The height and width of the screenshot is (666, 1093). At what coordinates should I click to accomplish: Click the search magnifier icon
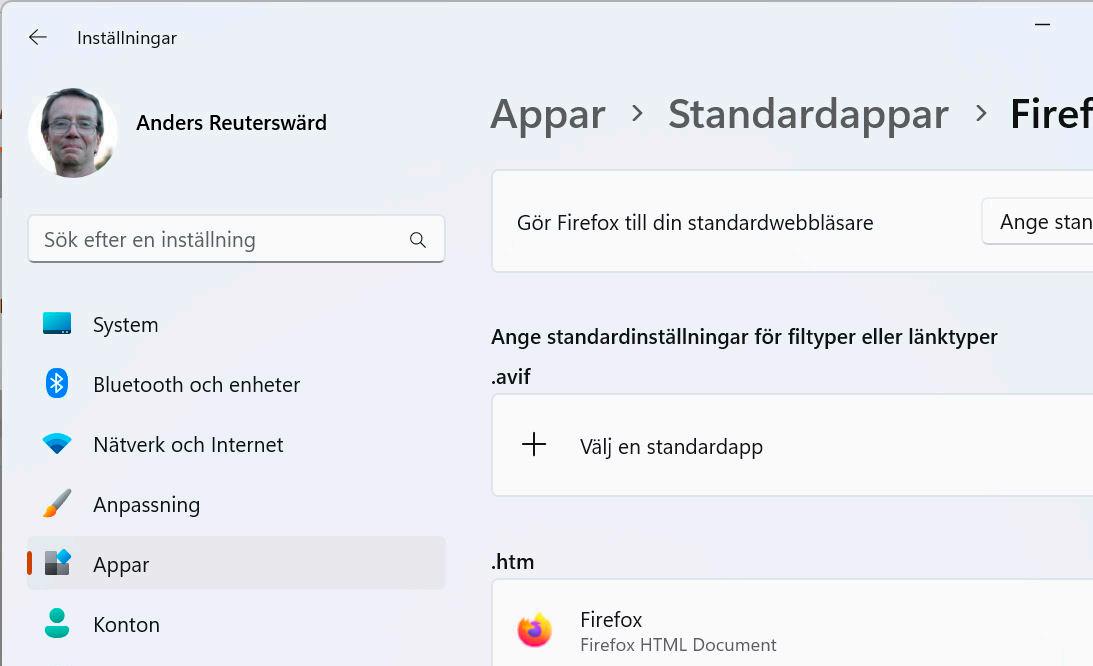(x=418, y=240)
